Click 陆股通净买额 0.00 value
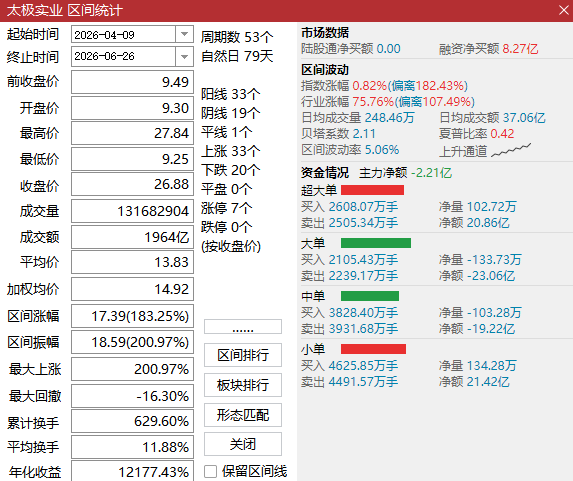This screenshot has width=573, height=481. click(x=351, y=49)
